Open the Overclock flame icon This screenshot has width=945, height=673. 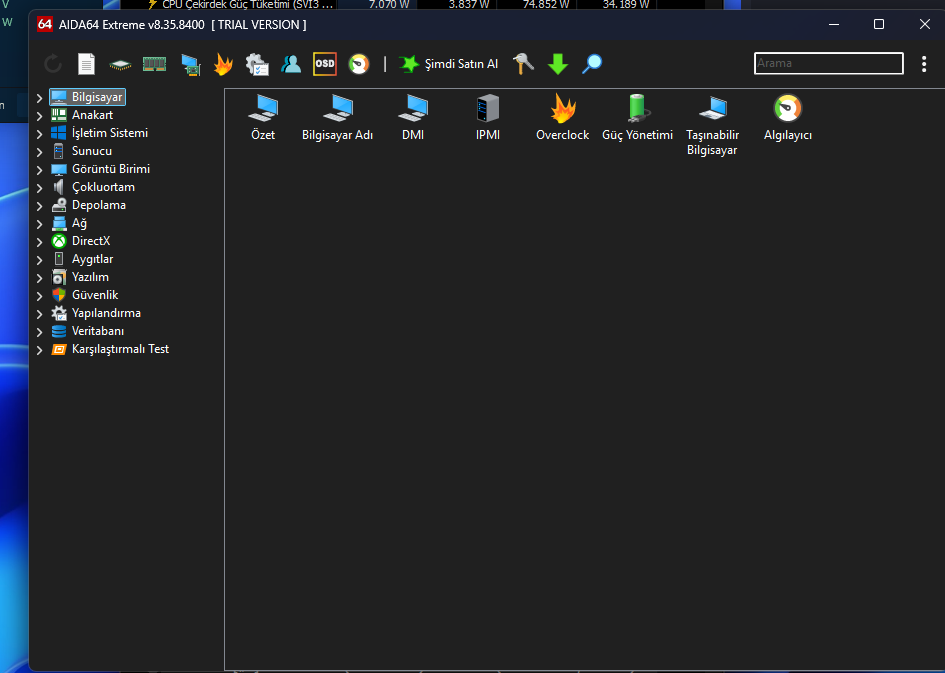click(x=563, y=118)
